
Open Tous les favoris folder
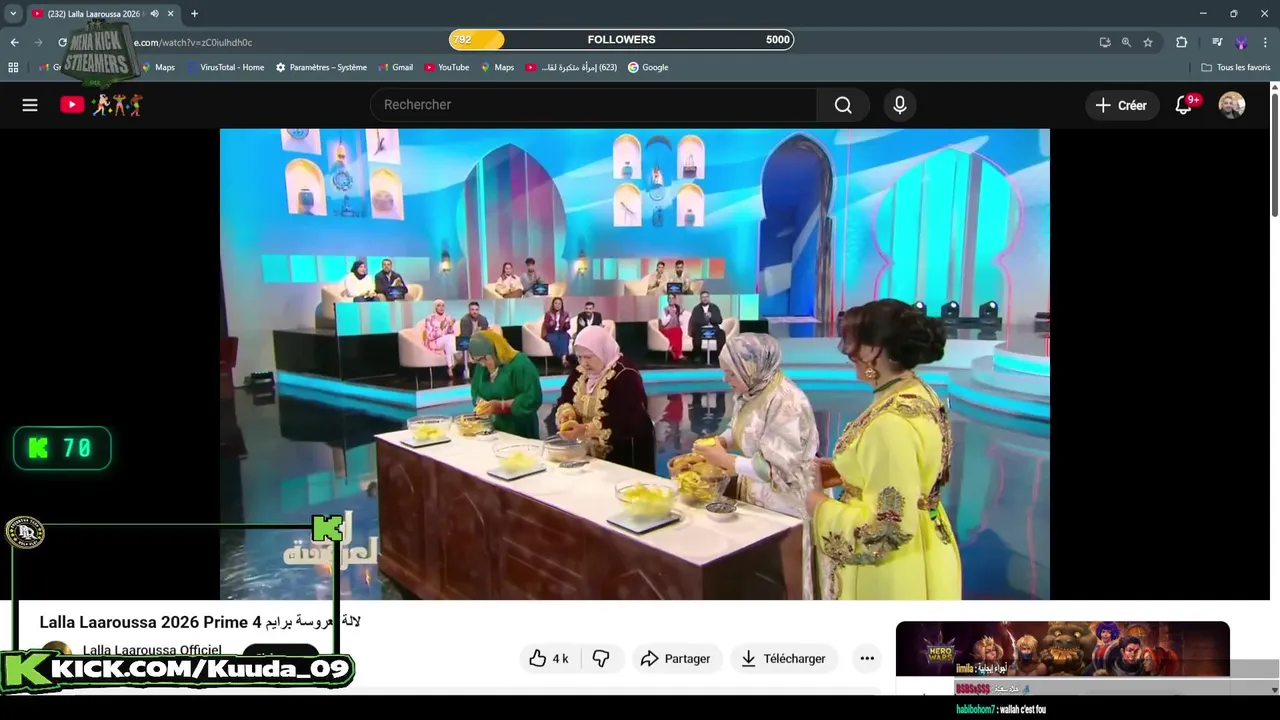coord(1236,67)
